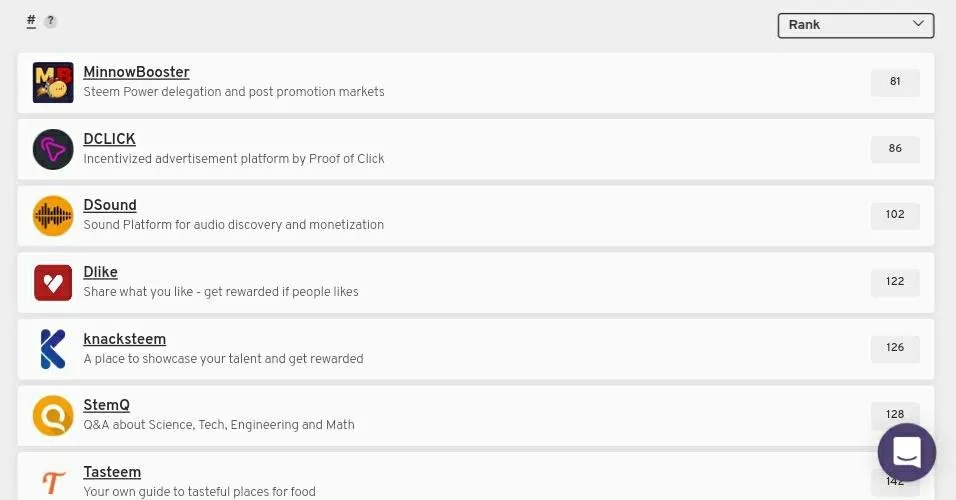Screen dimensions: 956x500
Task: Open the Tasteem title link
Action: click(x=112, y=473)
